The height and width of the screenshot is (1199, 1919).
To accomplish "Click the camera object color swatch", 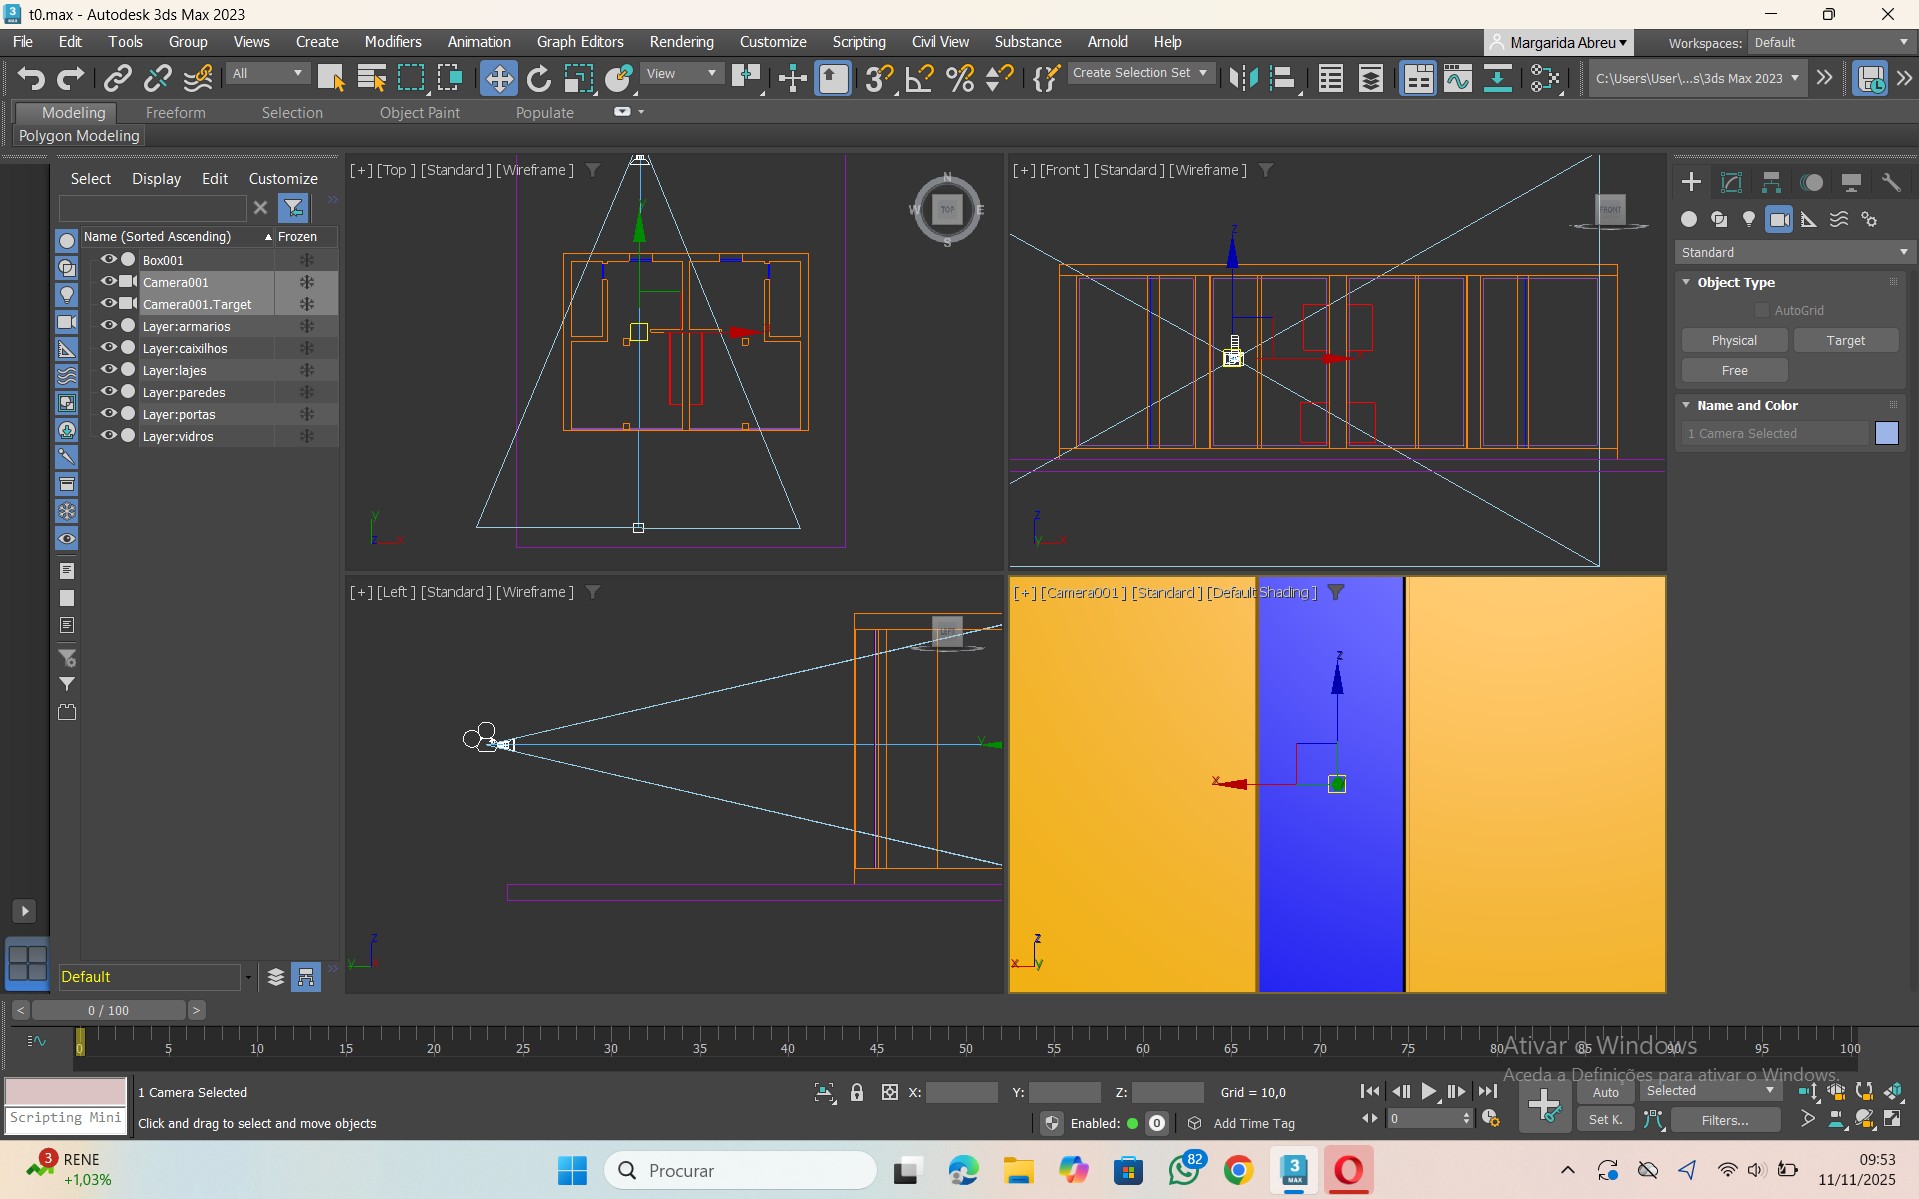I will coord(1886,434).
